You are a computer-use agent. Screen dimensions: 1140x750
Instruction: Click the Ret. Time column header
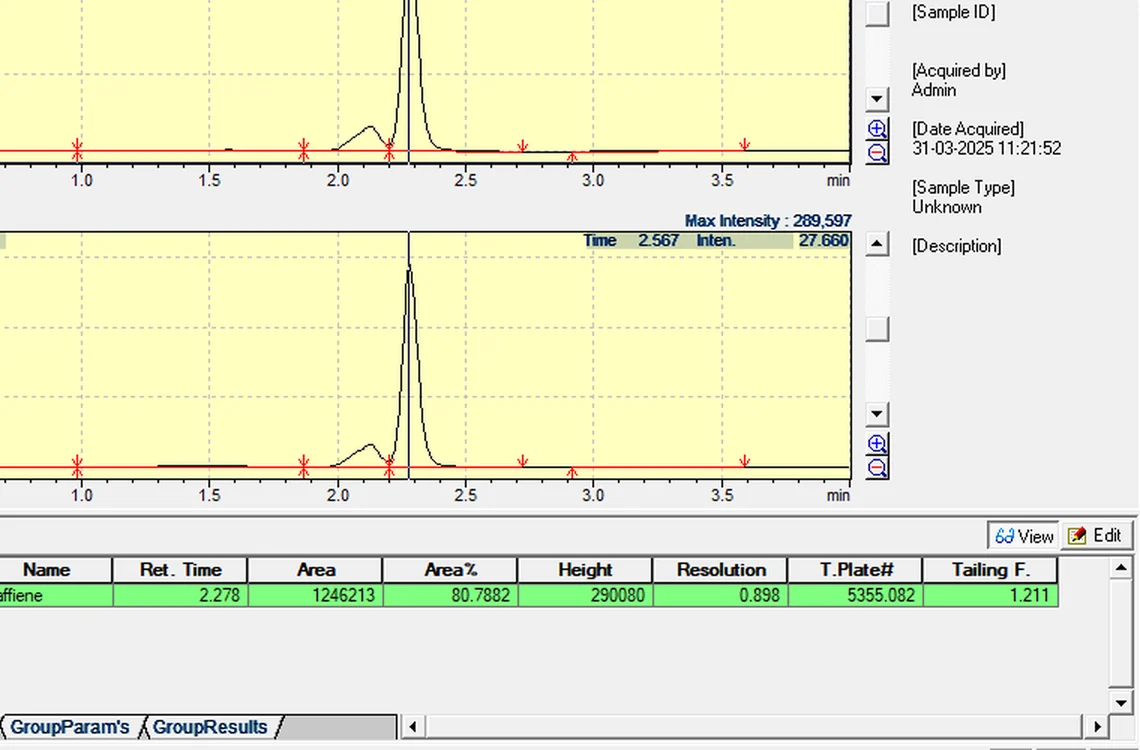pos(180,570)
